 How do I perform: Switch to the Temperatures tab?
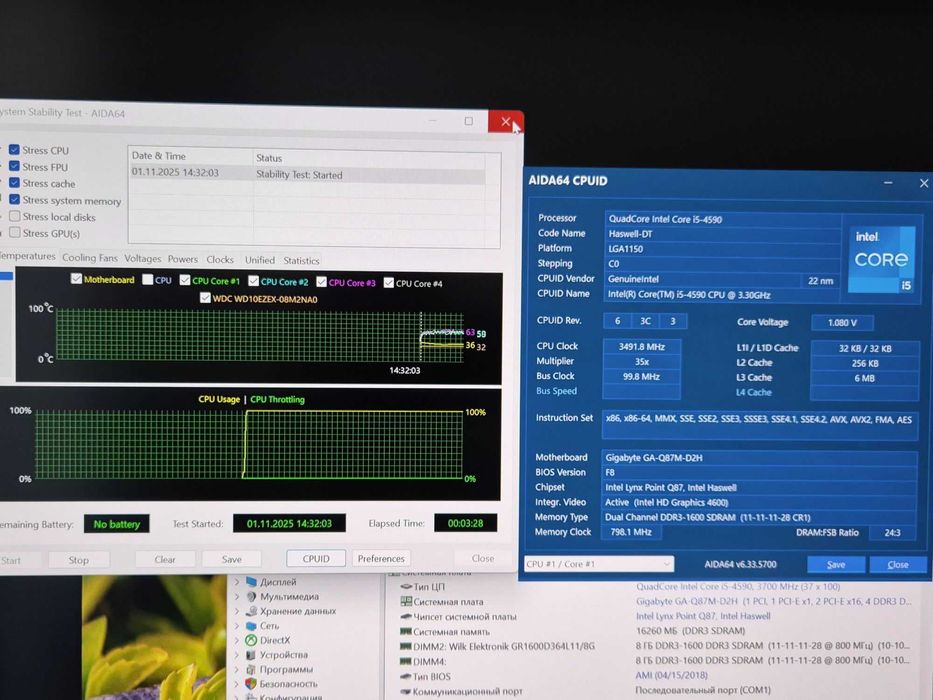[27, 256]
